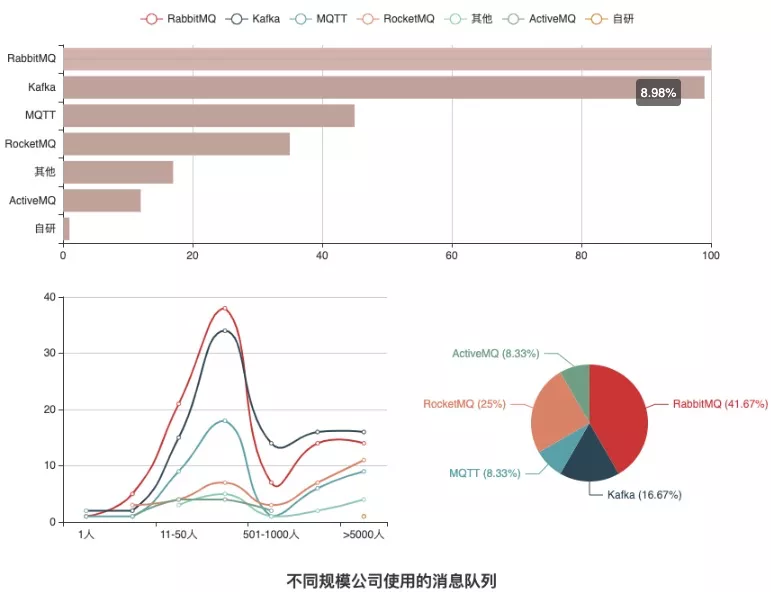Toggle the 其他 legend item

[x=468, y=19]
